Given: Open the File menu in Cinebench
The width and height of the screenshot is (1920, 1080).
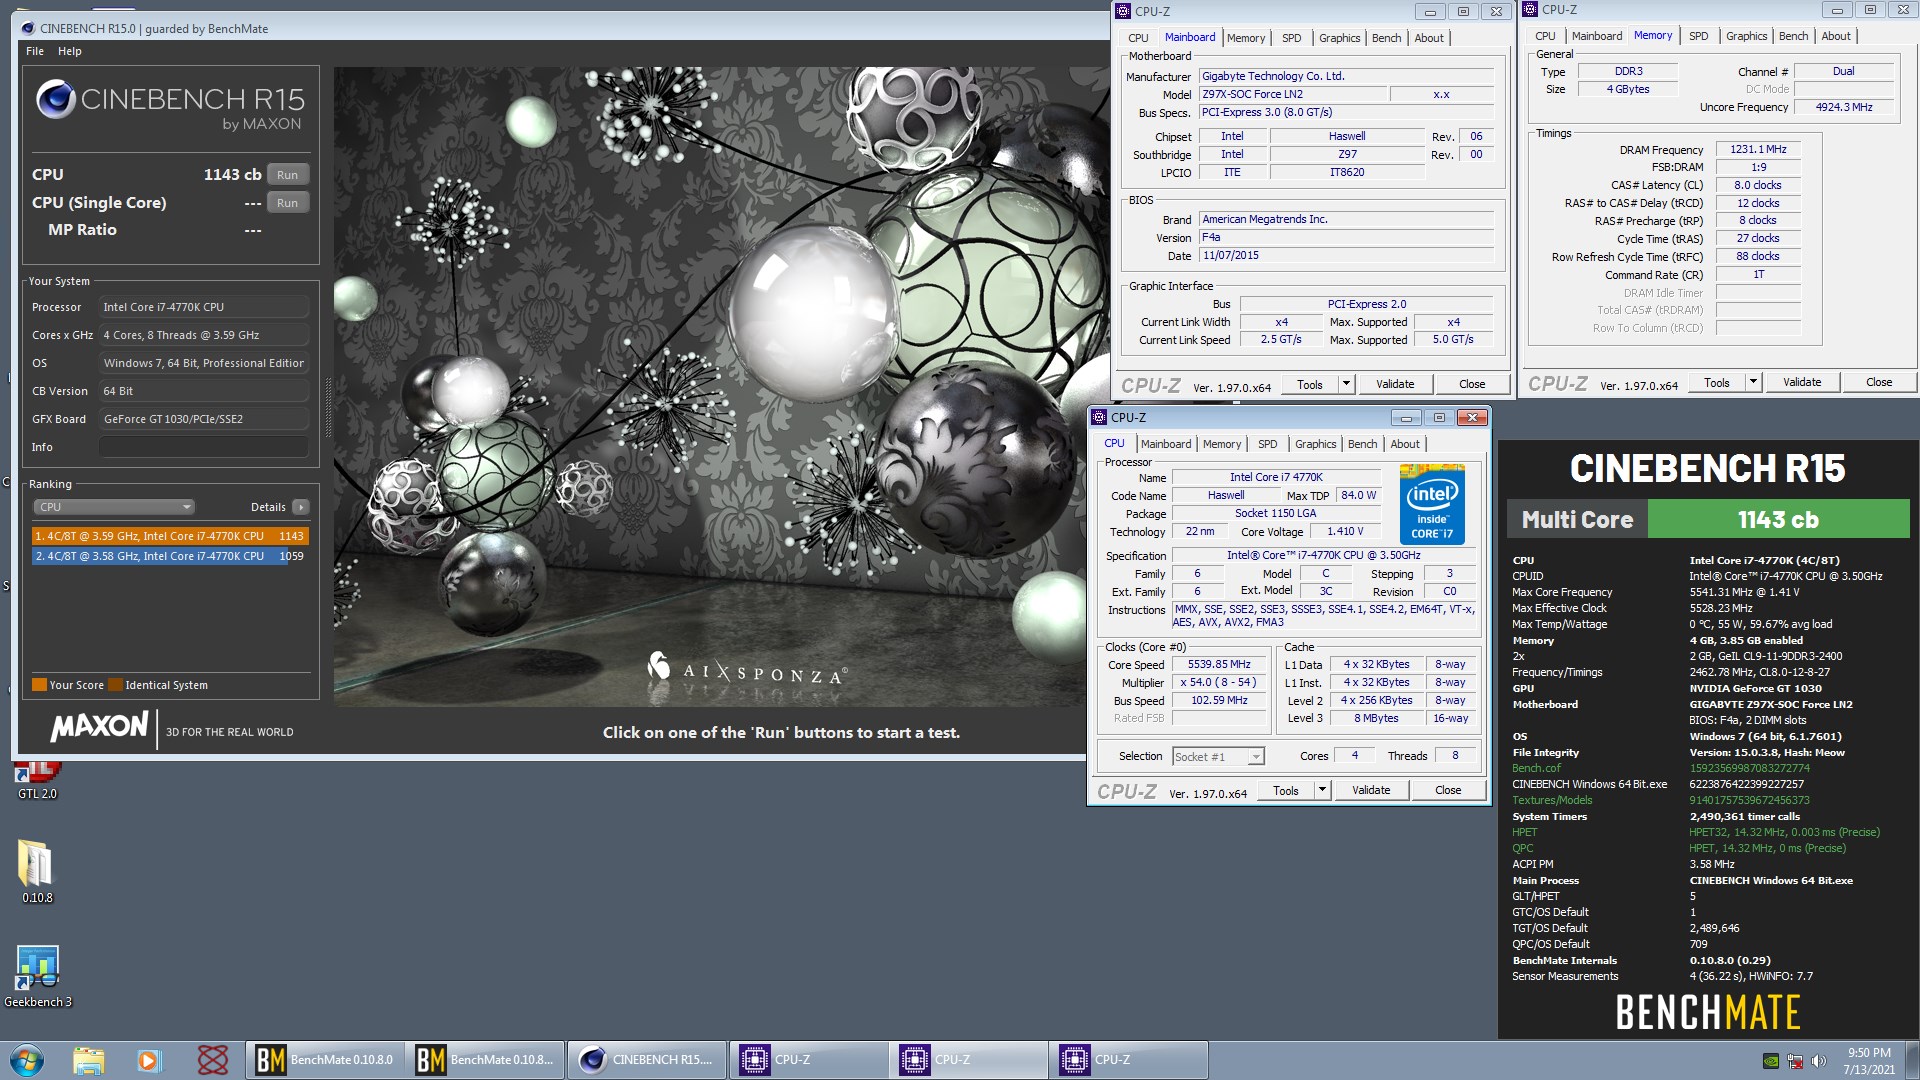Looking at the screenshot, I should coord(35,51).
